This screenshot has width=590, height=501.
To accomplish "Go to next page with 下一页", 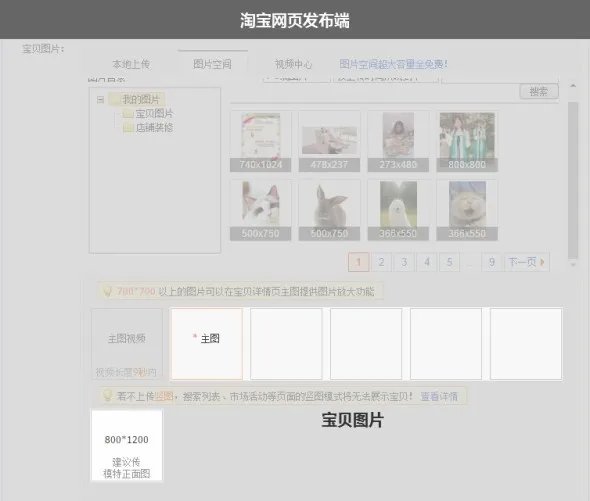I will (x=526, y=262).
